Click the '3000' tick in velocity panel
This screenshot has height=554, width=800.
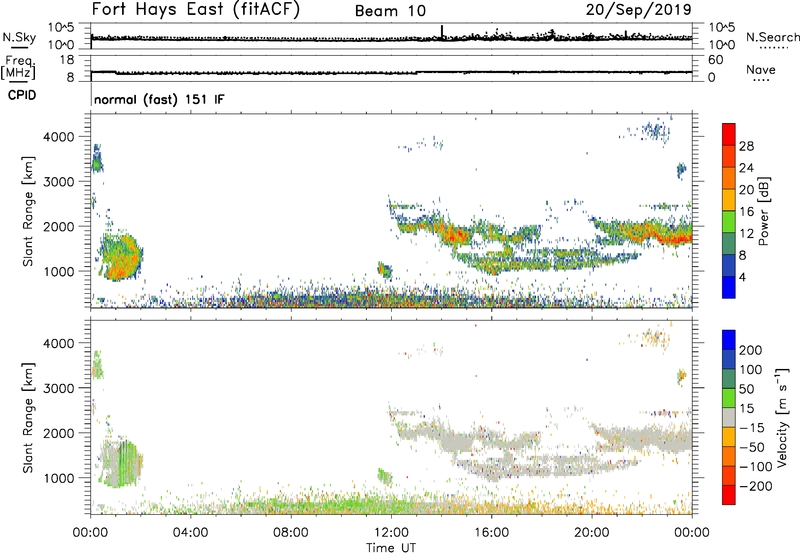(x=59, y=388)
